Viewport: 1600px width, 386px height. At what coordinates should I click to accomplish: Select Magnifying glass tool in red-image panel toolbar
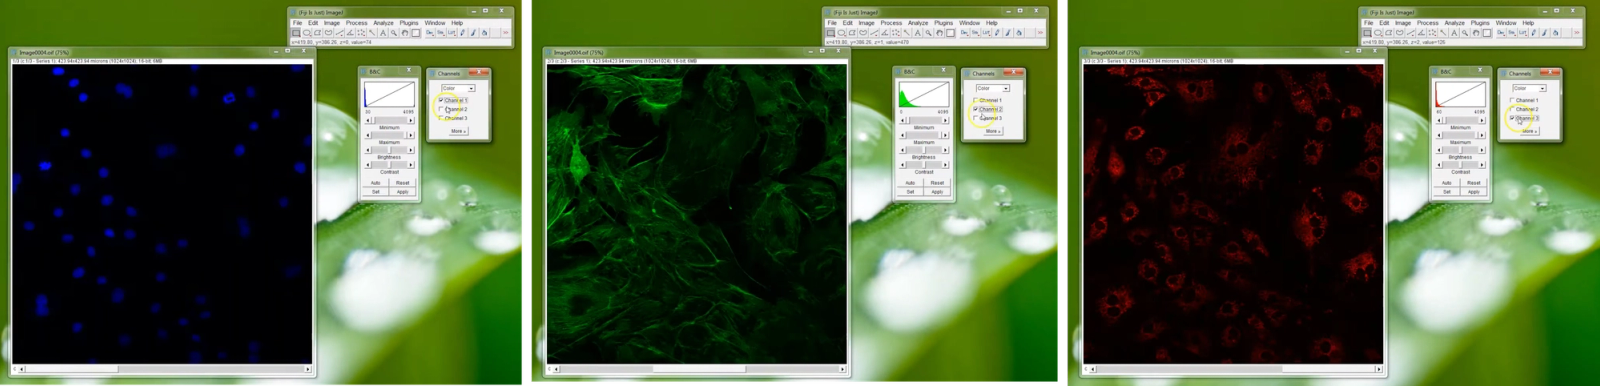click(x=1465, y=33)
